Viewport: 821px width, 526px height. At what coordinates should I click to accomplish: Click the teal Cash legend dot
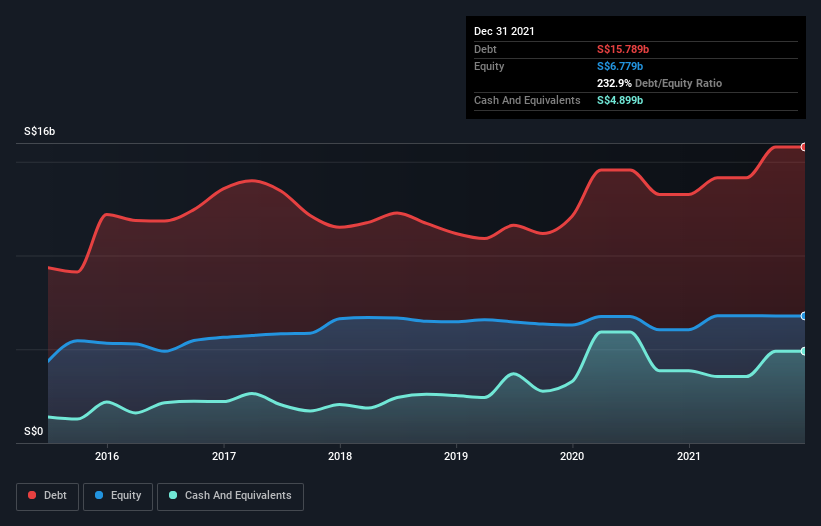point(173,495)
